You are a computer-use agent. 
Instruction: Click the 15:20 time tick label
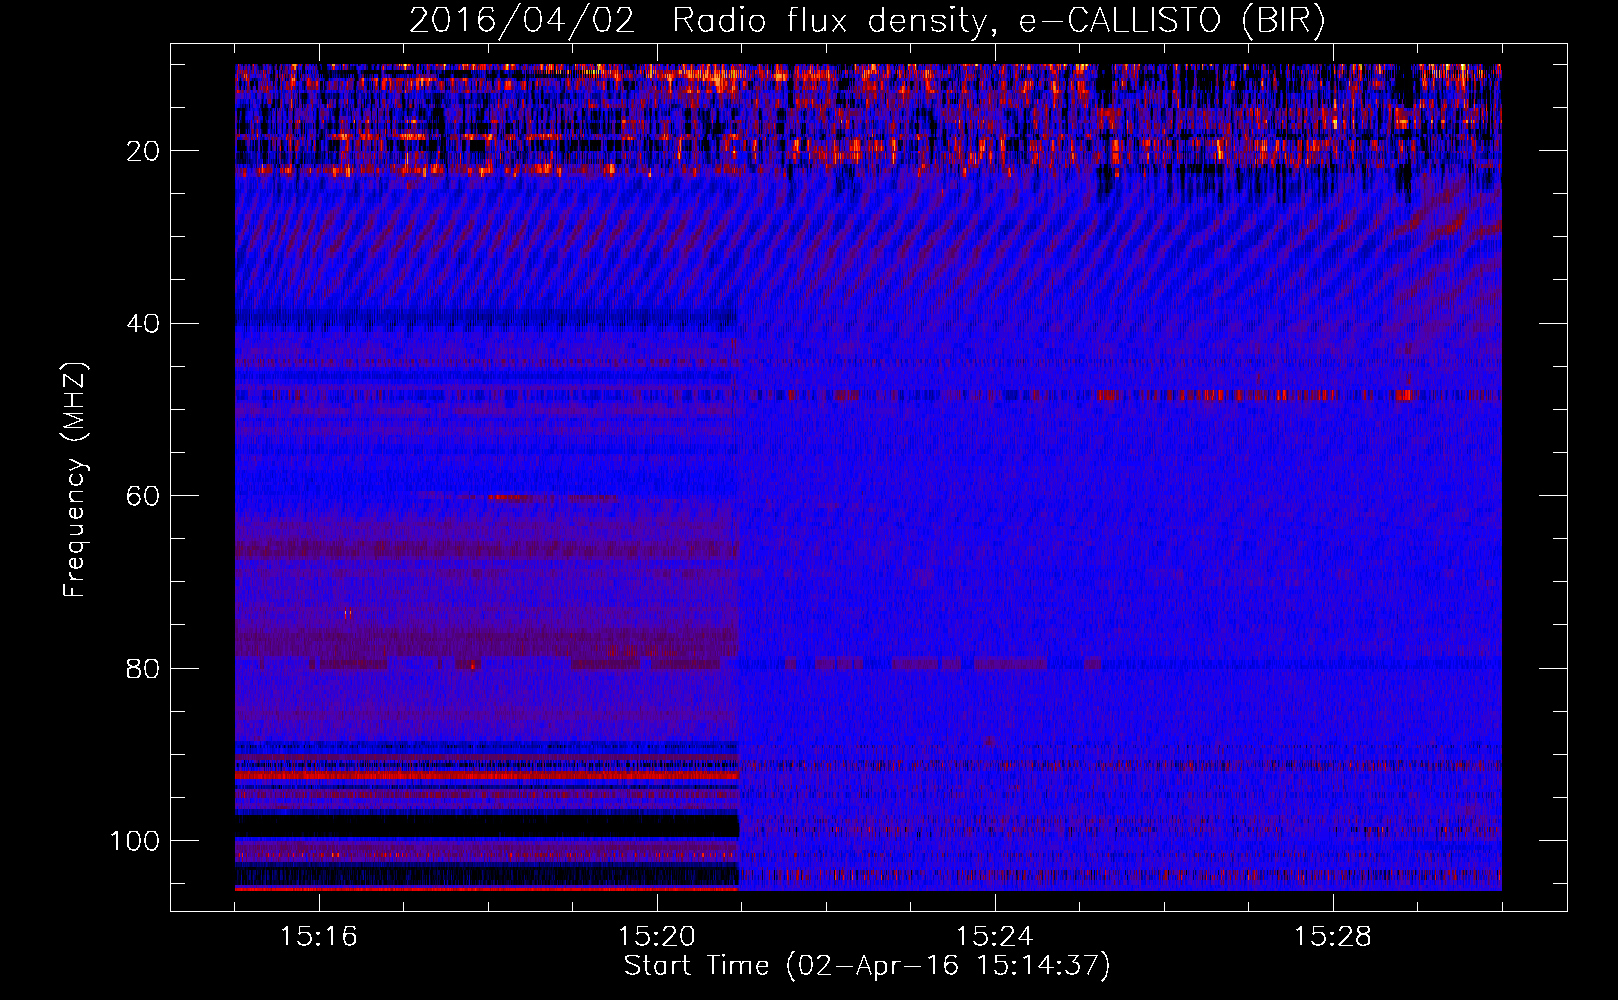pos(656,937)
